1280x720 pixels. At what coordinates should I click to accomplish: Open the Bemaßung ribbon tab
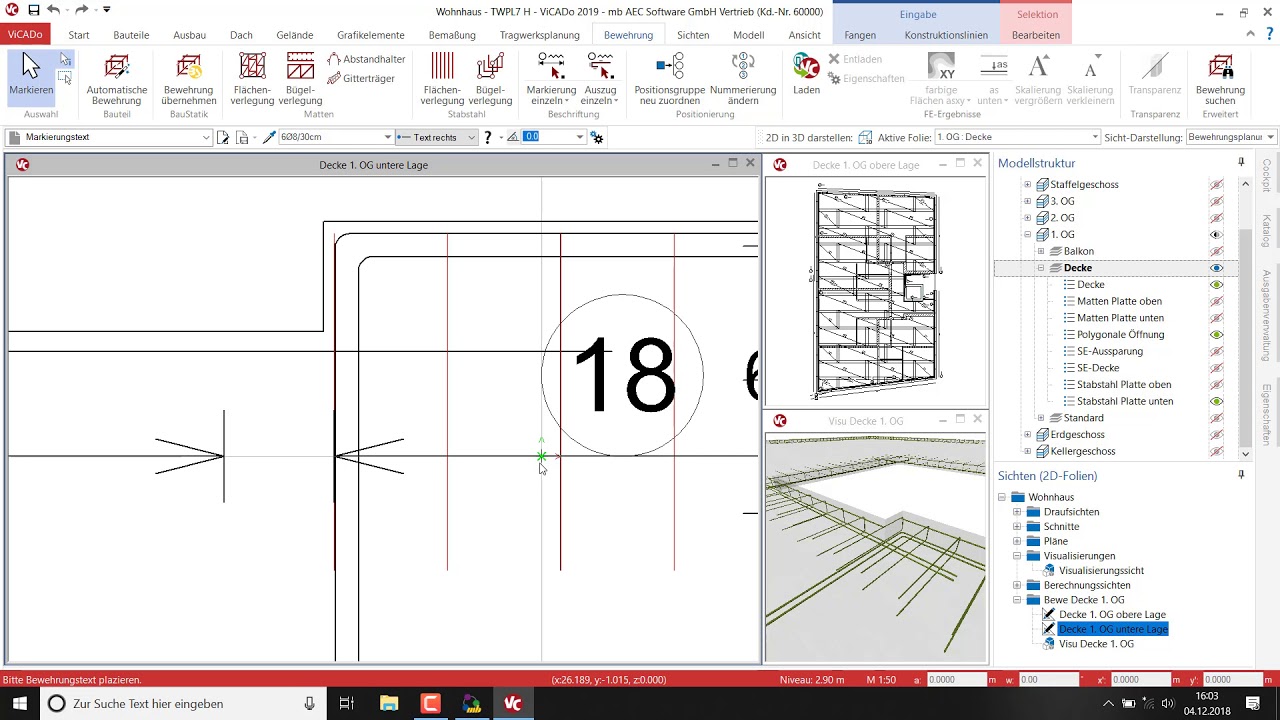click(452, 35)
